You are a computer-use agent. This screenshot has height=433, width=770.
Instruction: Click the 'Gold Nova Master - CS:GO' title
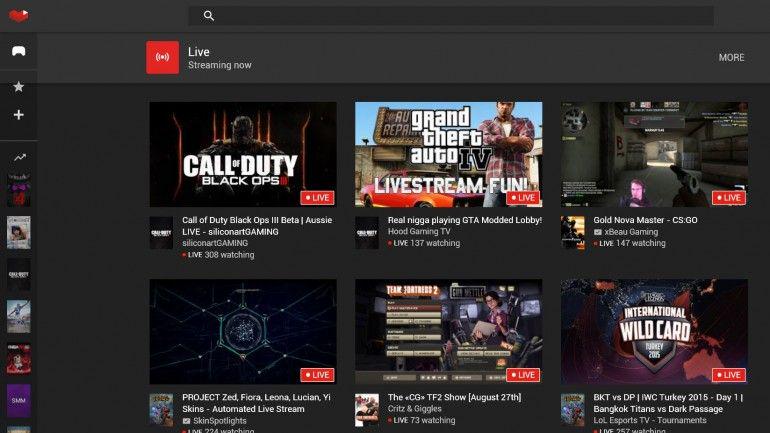[x=645, y=220]
